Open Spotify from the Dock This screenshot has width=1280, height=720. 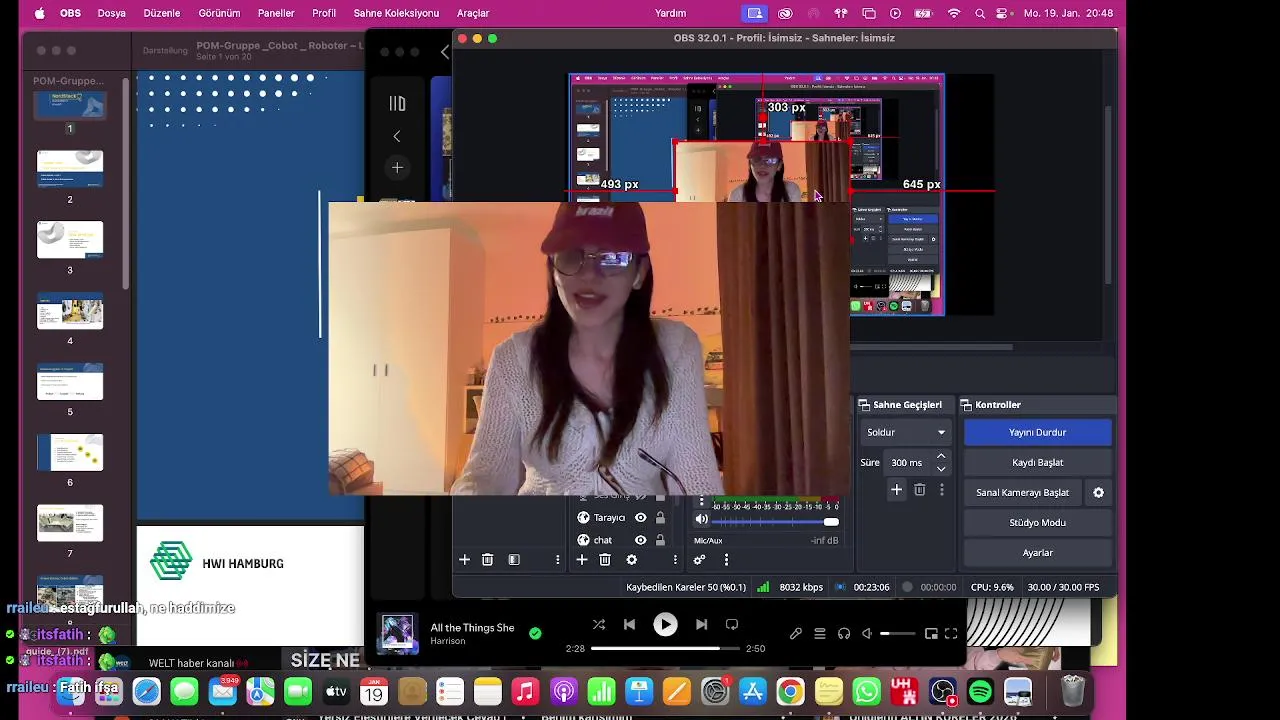click(980, 691)
